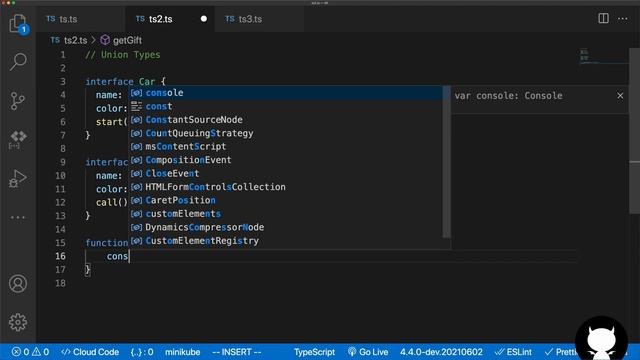
Task: Switch to the ts3.ts tab
Action: pos(259,19)
